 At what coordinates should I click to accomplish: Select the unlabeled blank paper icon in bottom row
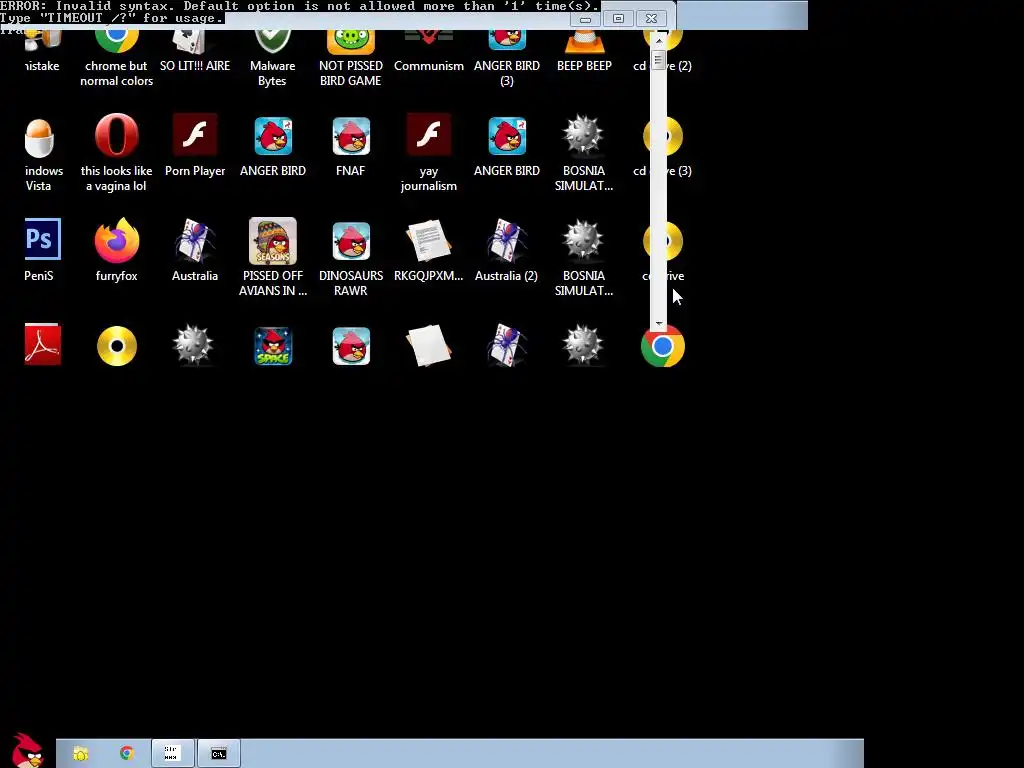428,345
